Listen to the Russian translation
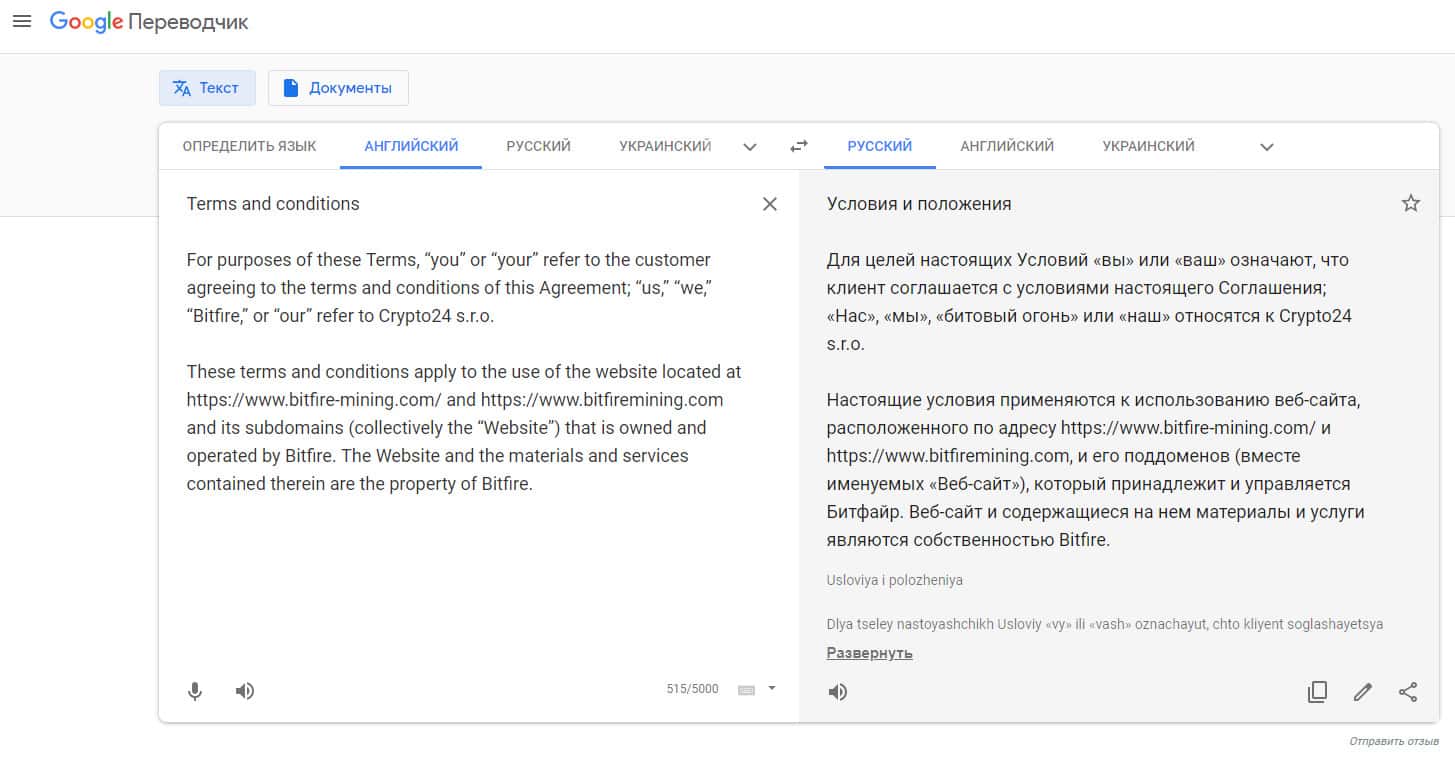This screenshot has height=759, width=1455. 838,692
